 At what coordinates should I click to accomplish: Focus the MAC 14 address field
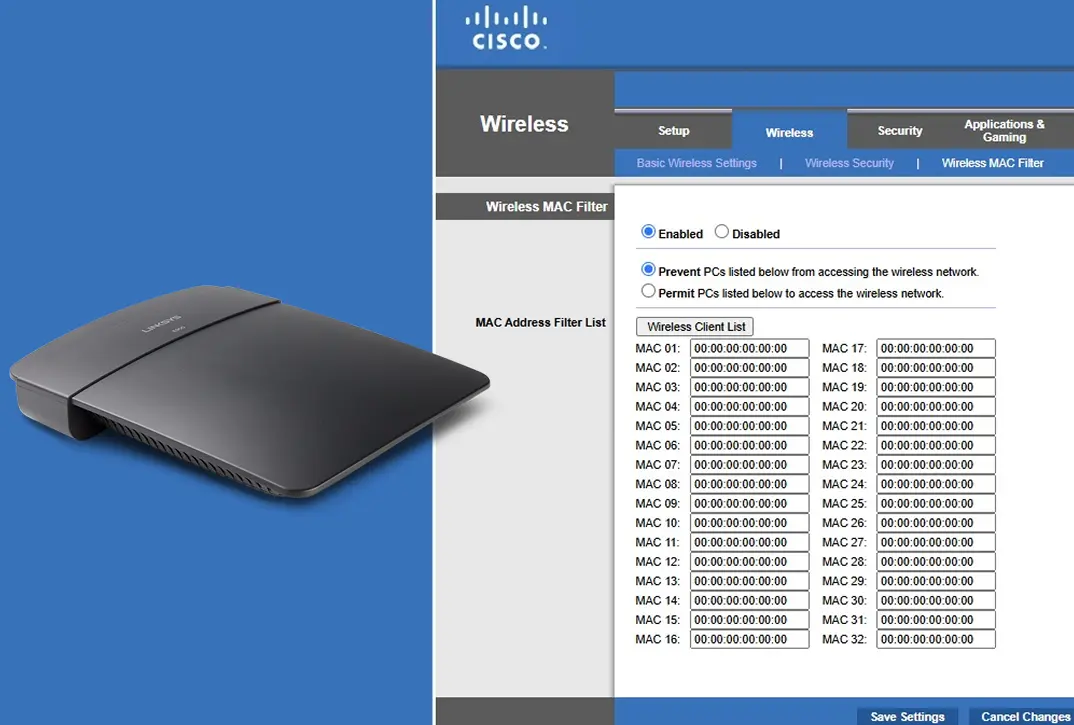[x=749, y=600]
